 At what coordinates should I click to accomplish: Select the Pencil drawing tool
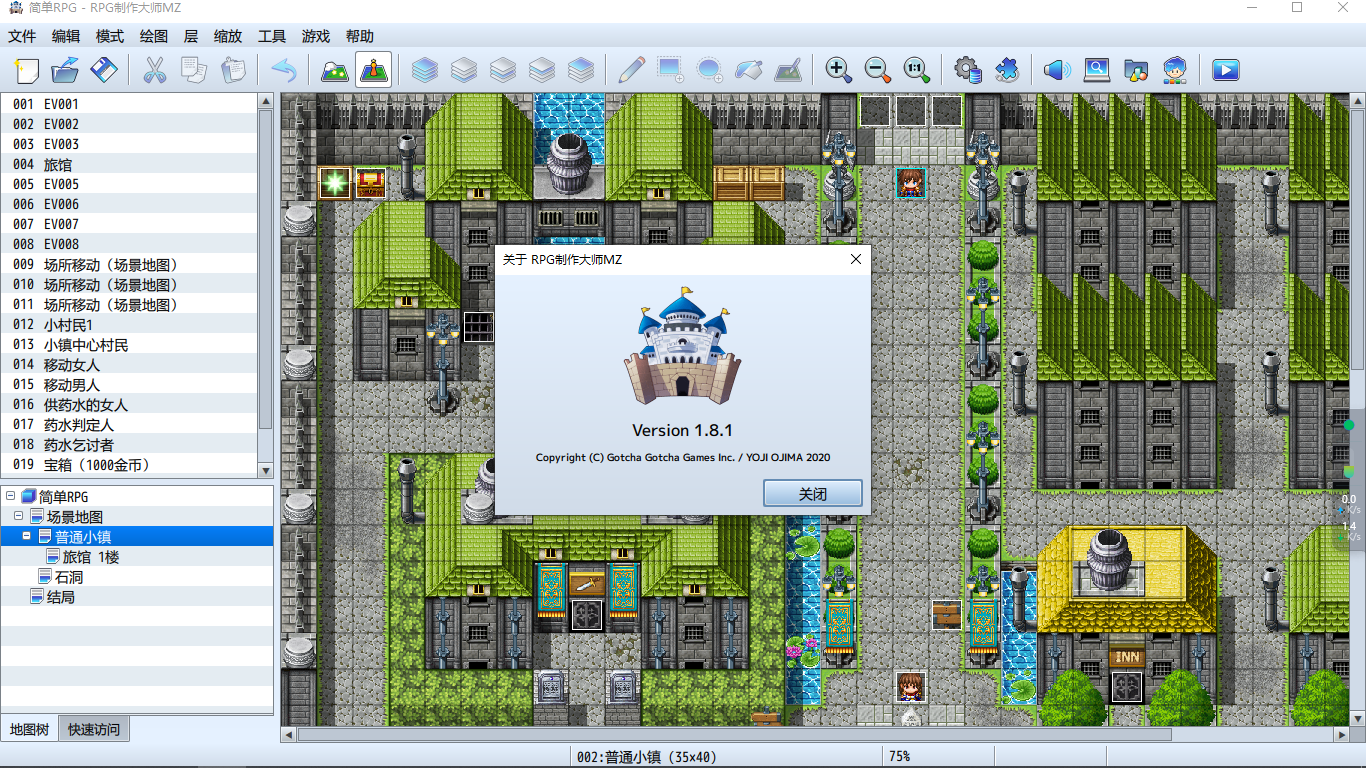(631, 70)
